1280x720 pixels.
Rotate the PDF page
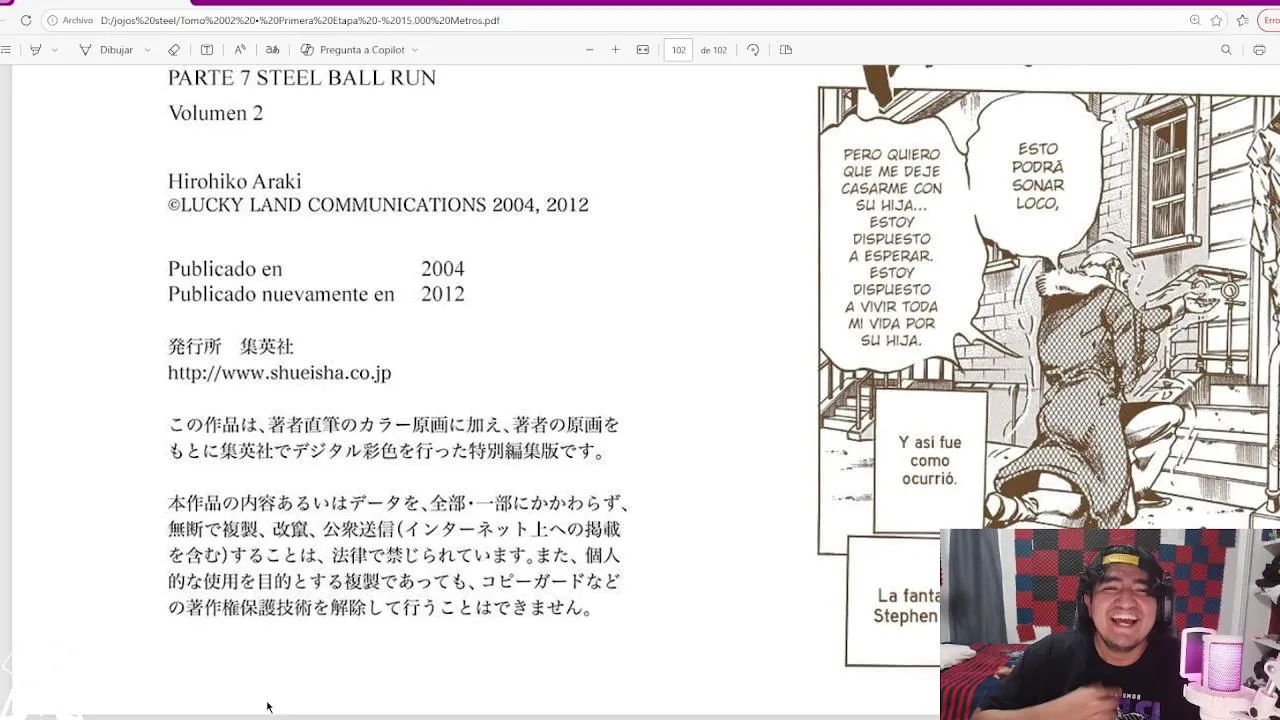[x=753, y=50]
